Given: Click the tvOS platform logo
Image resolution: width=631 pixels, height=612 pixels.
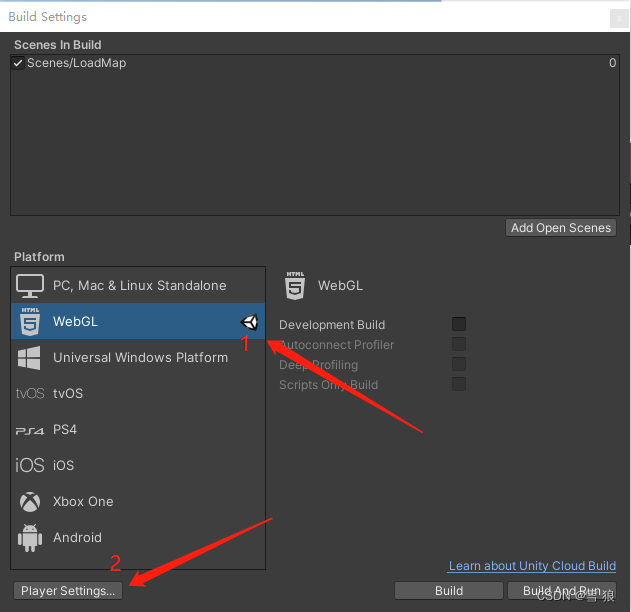Looking at the screenshot, I should point(30,393).
